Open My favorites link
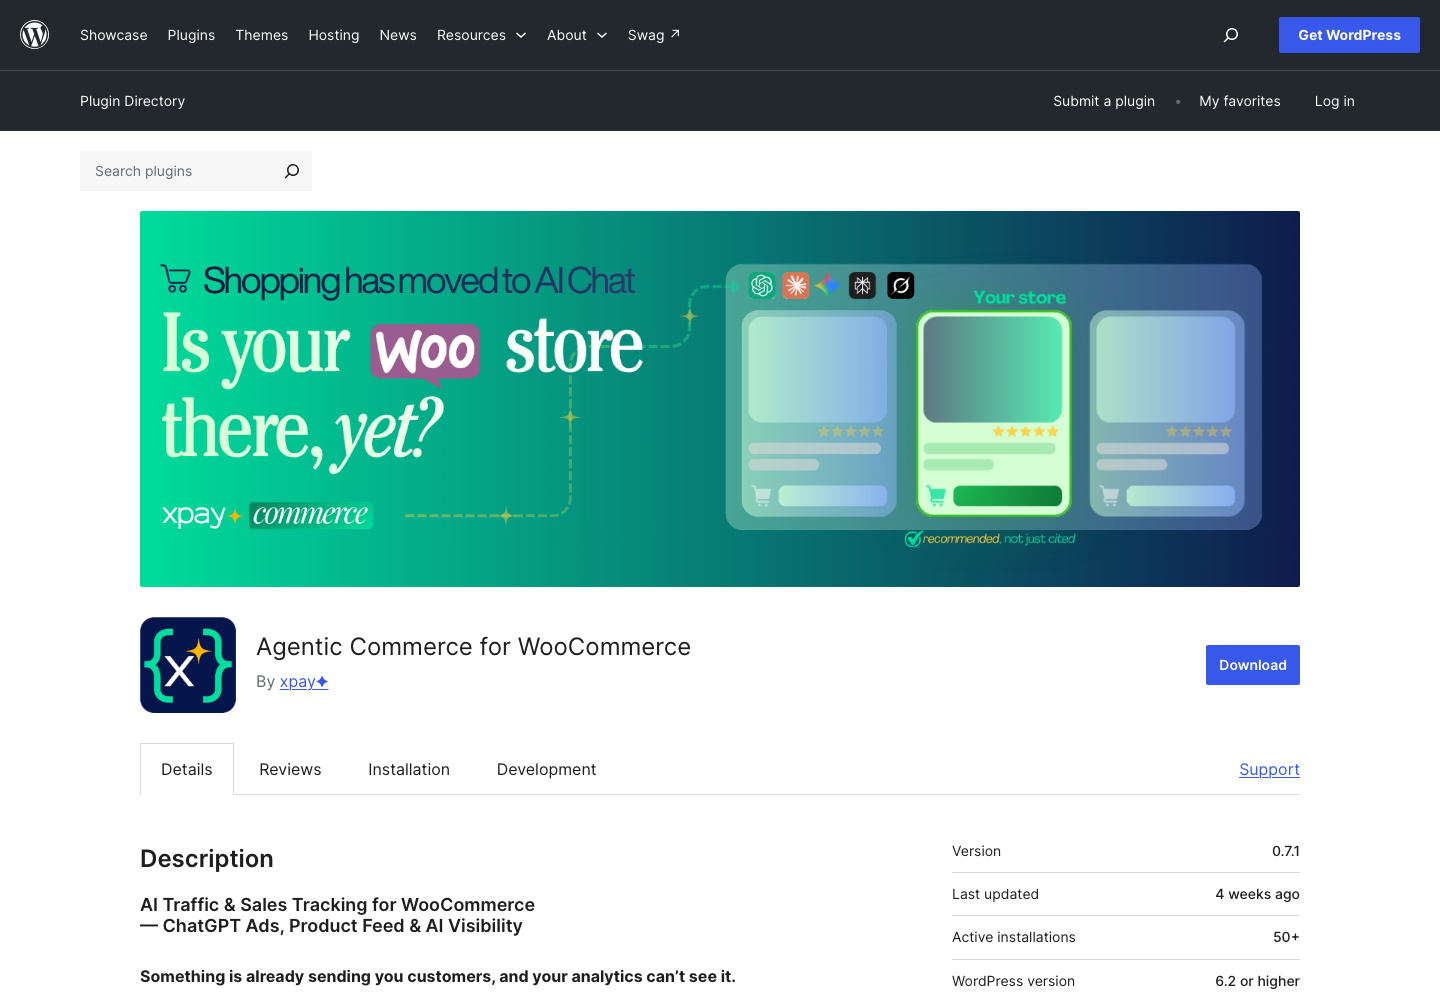Image resolution: width=1440 pixels, height=1000 pixels. 1240,101
